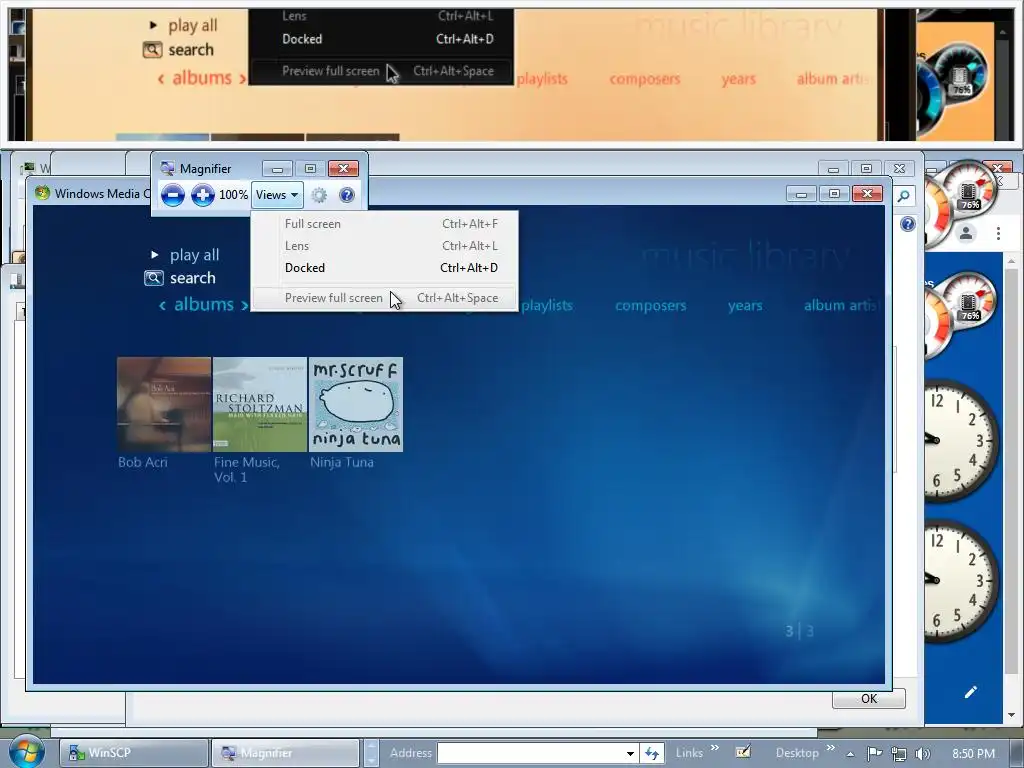Image resolution: width=1024 pixels, height=768 pixels.
Task: Click the network tray icon
Action: click(x=899, y=754)
